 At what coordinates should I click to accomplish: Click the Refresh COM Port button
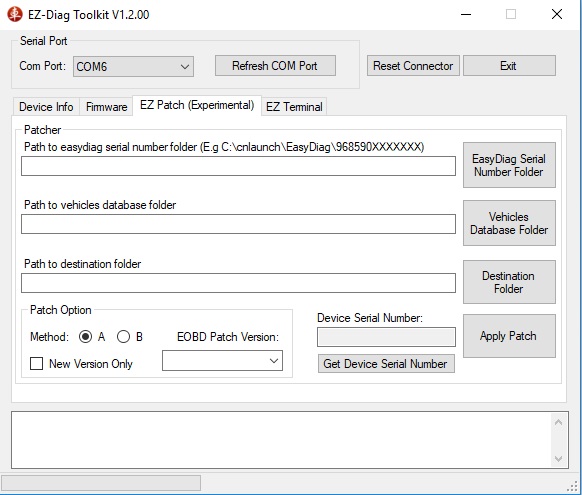[275, 66]
